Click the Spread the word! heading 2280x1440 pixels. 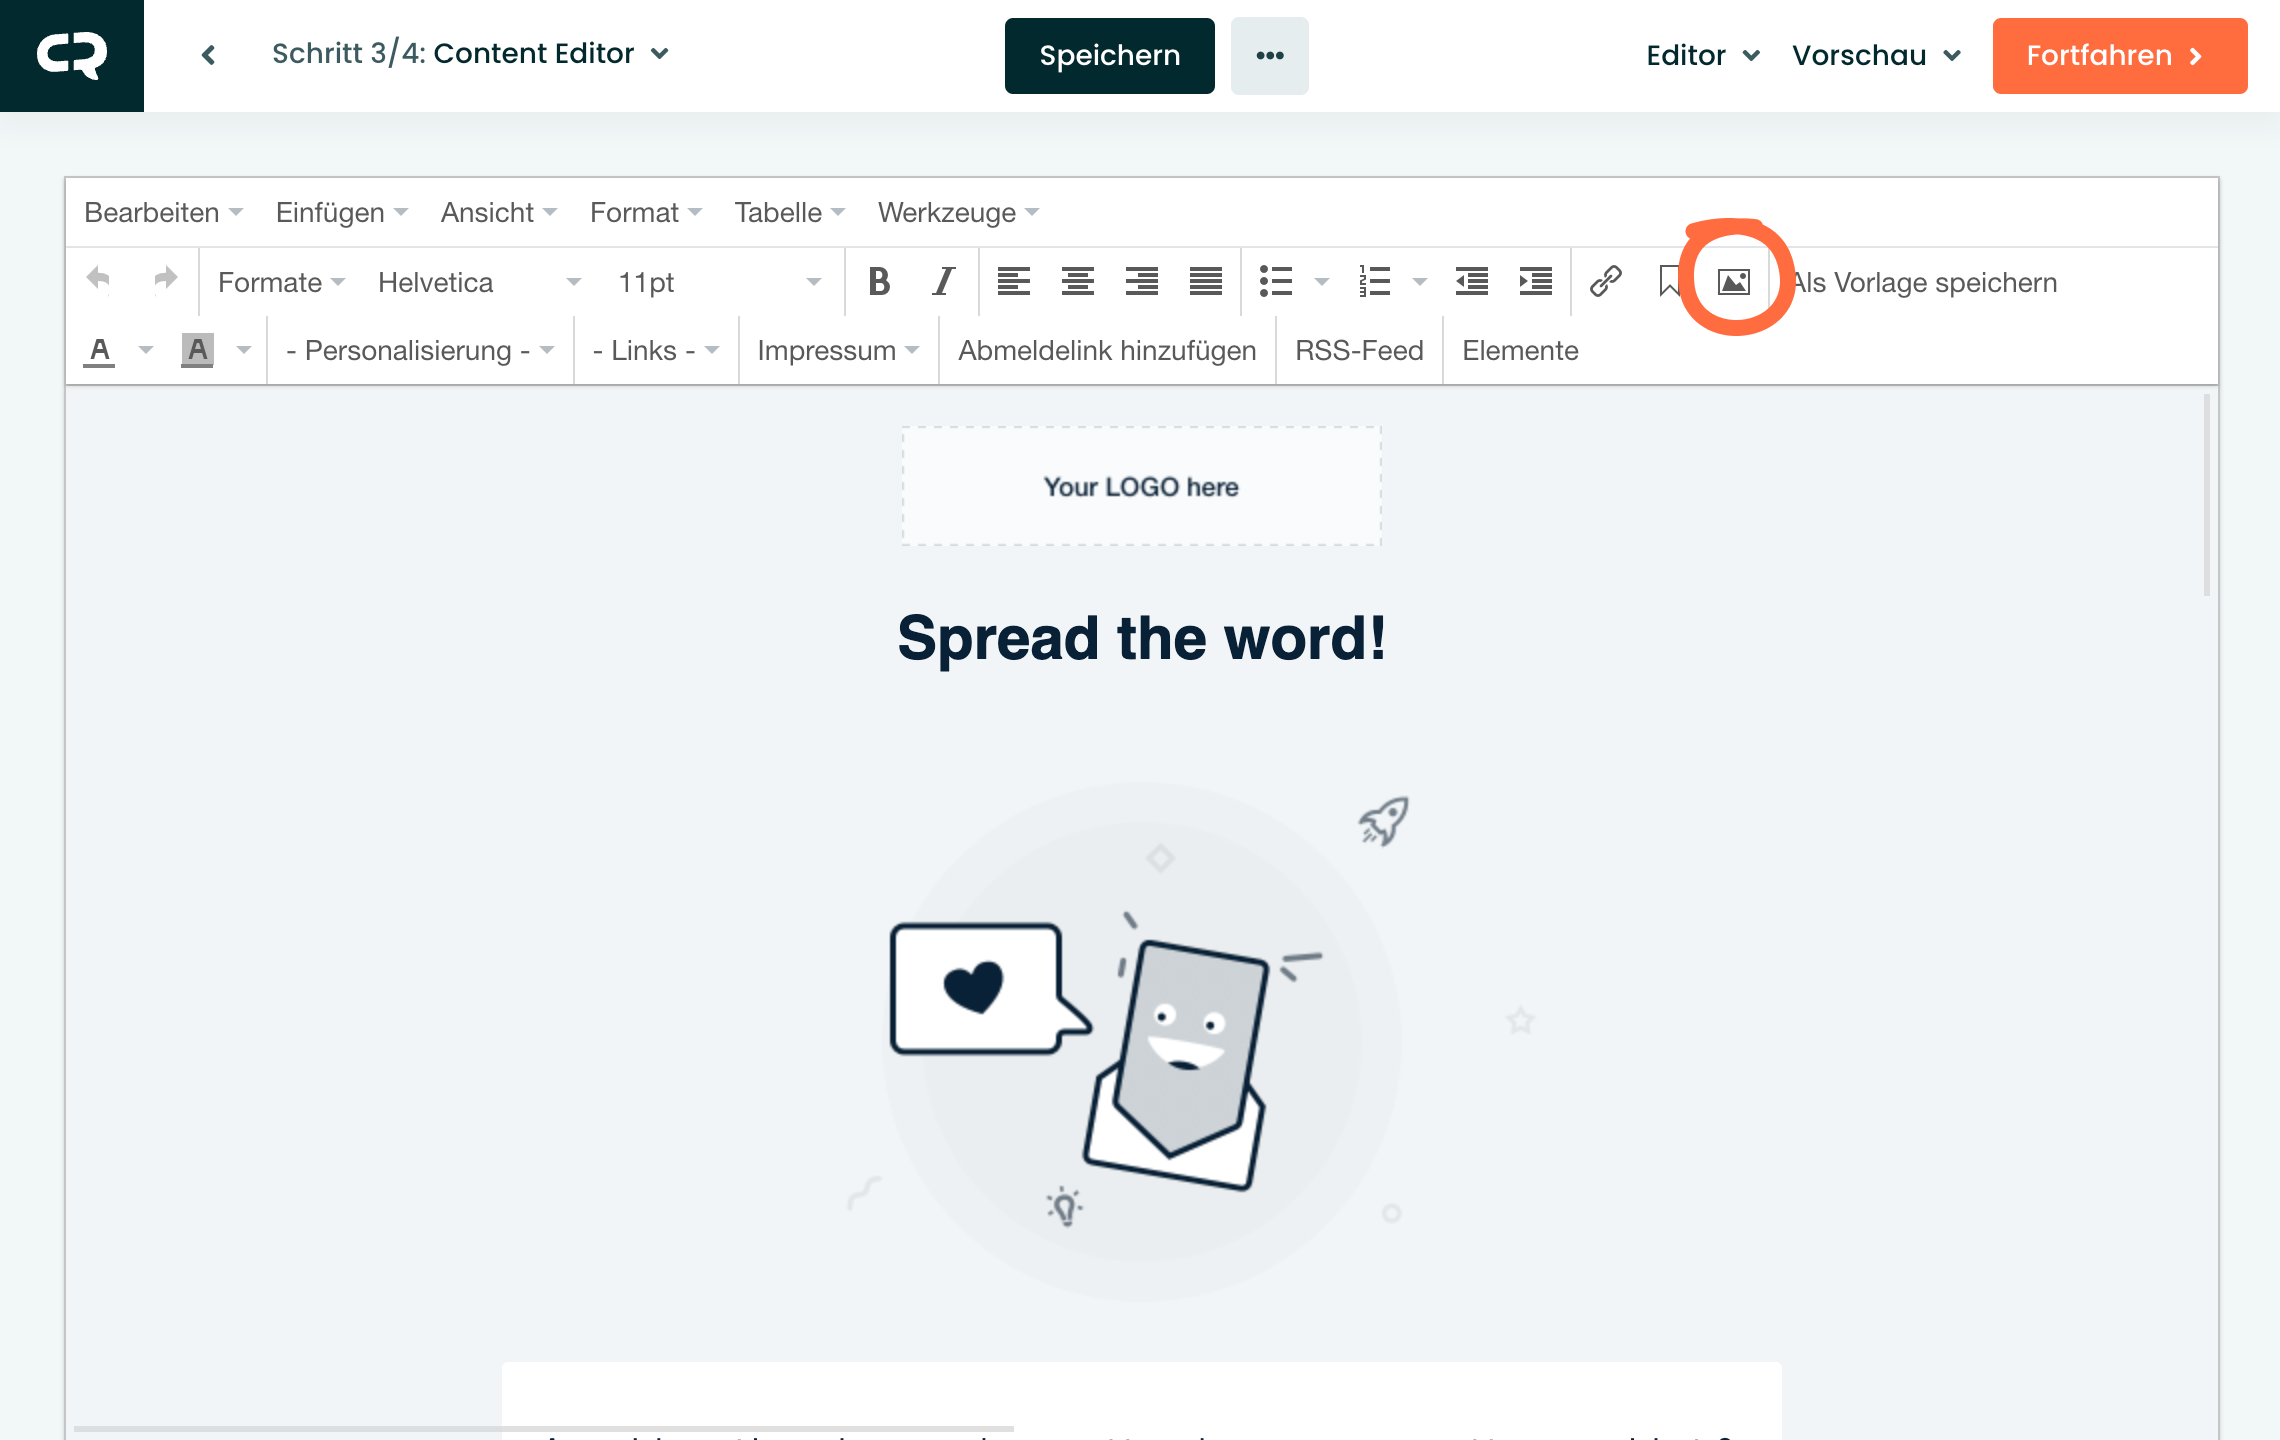click(1141, 638)
